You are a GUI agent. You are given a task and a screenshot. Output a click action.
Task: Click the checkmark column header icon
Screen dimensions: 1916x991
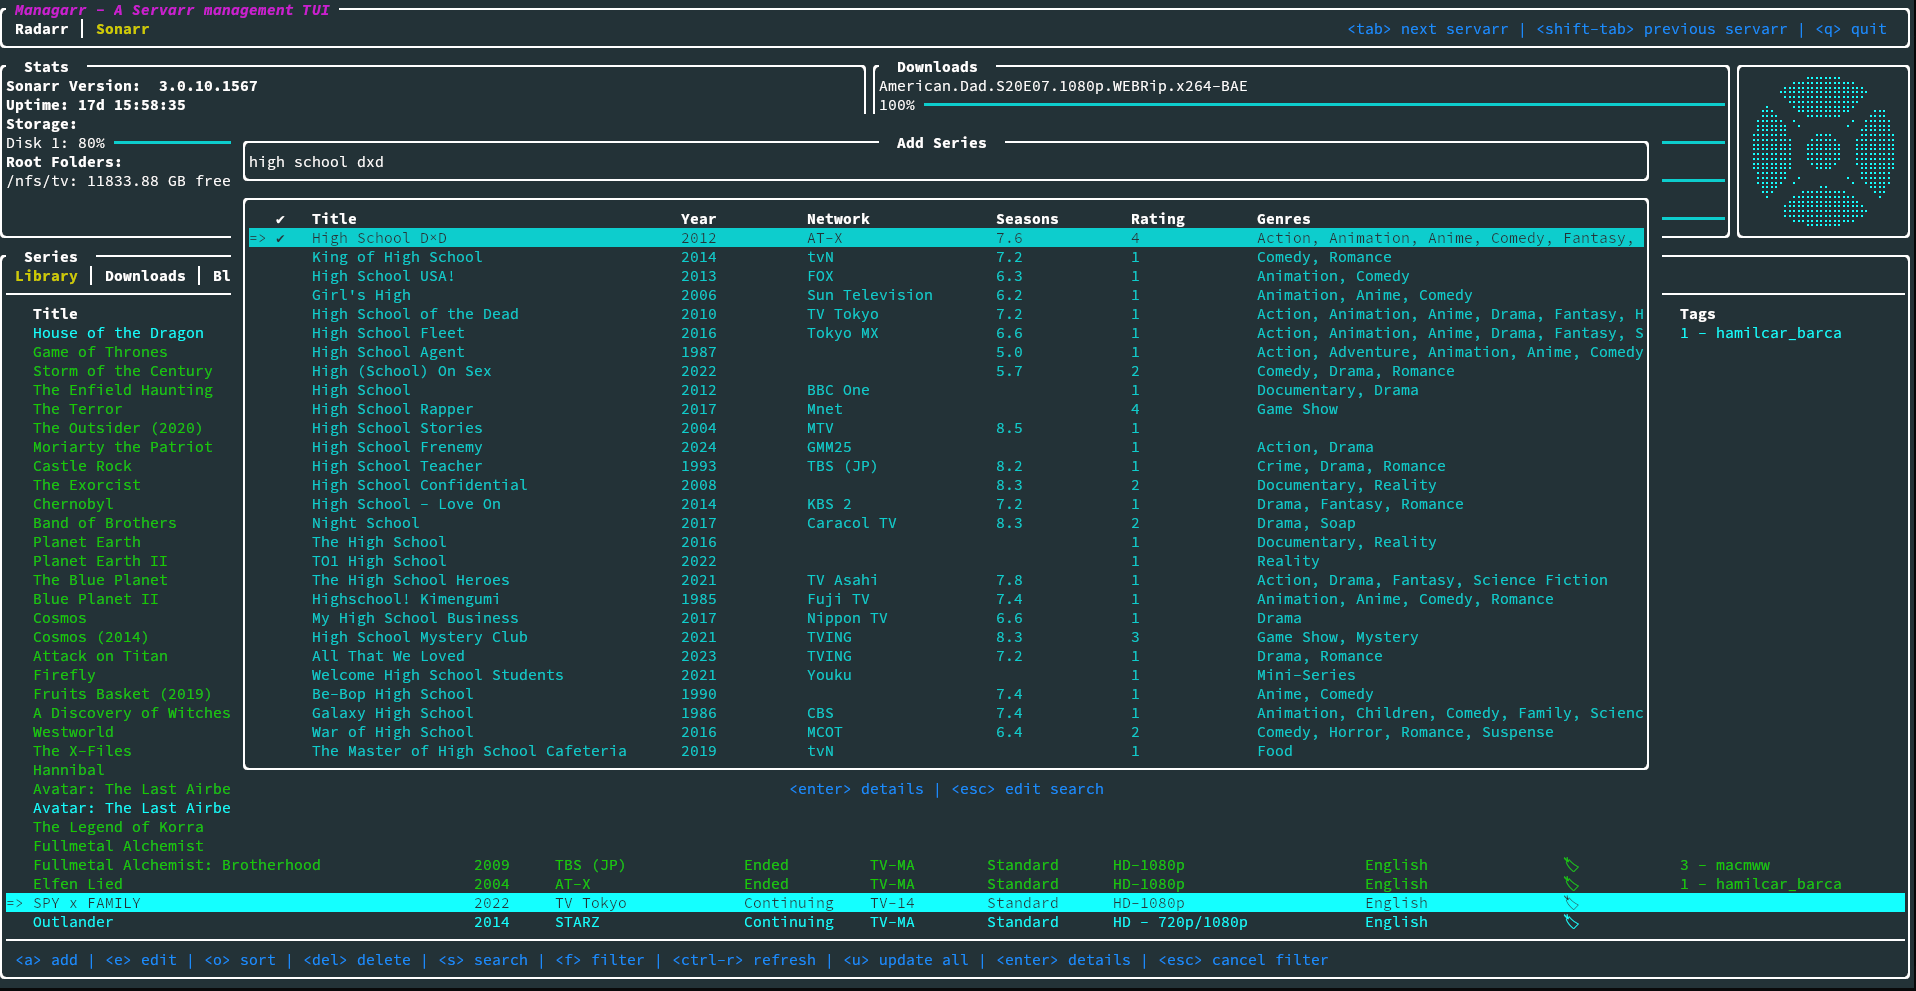click(x=280, y=219)
